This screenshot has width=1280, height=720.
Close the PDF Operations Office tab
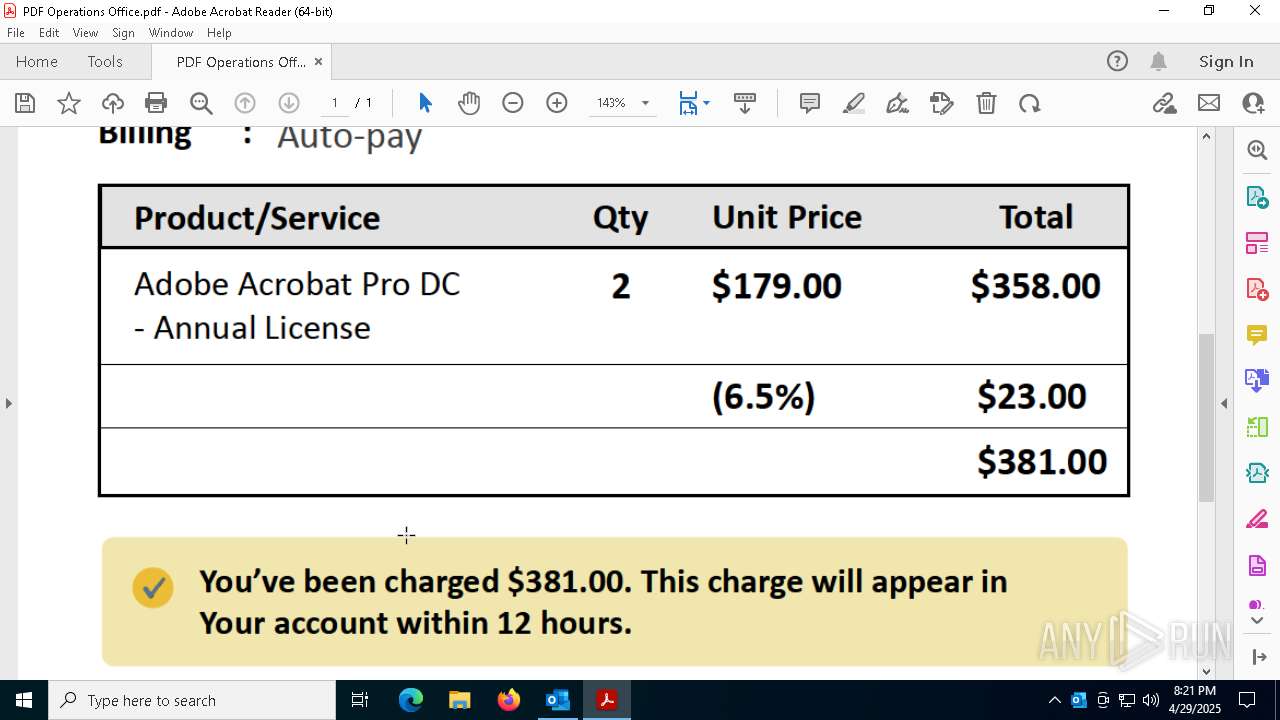tap(318, 61)
